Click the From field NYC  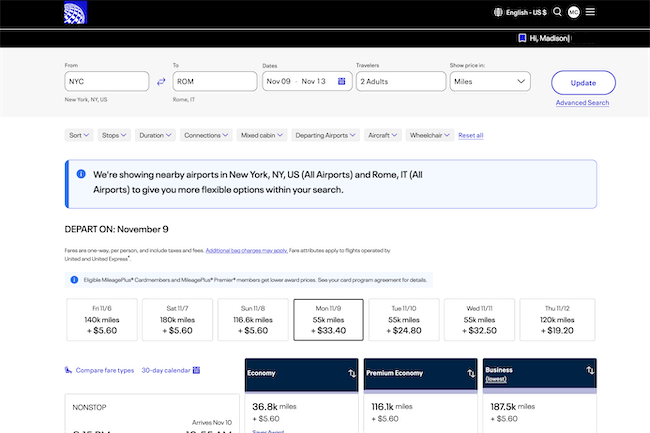107,81
